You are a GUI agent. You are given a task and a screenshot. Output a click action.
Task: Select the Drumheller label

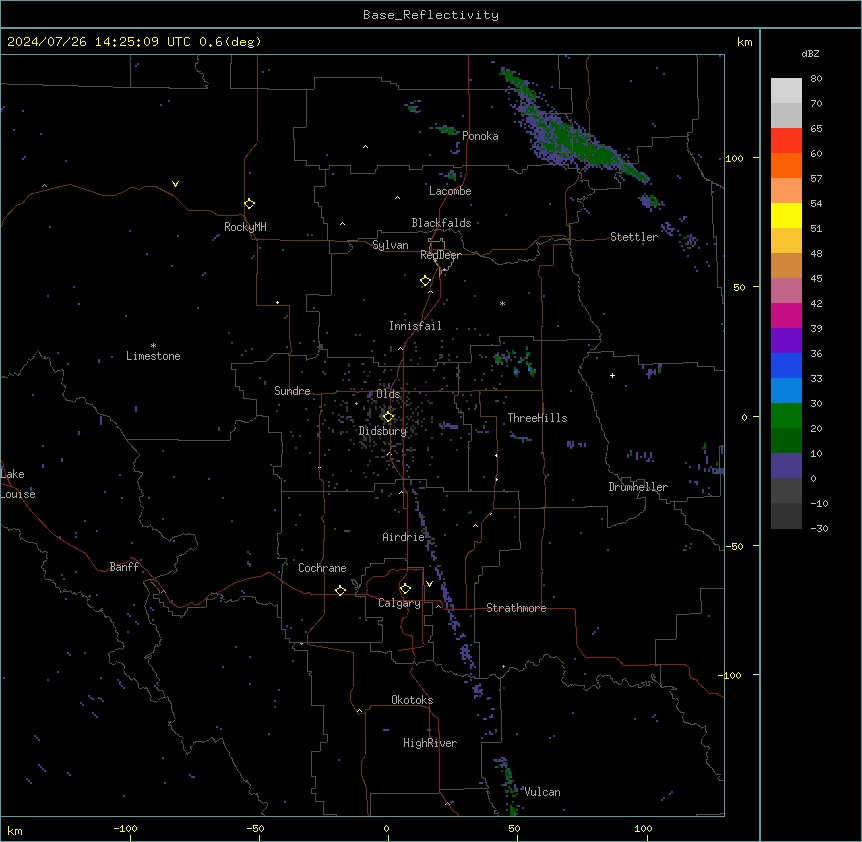[x=638, y=488]
